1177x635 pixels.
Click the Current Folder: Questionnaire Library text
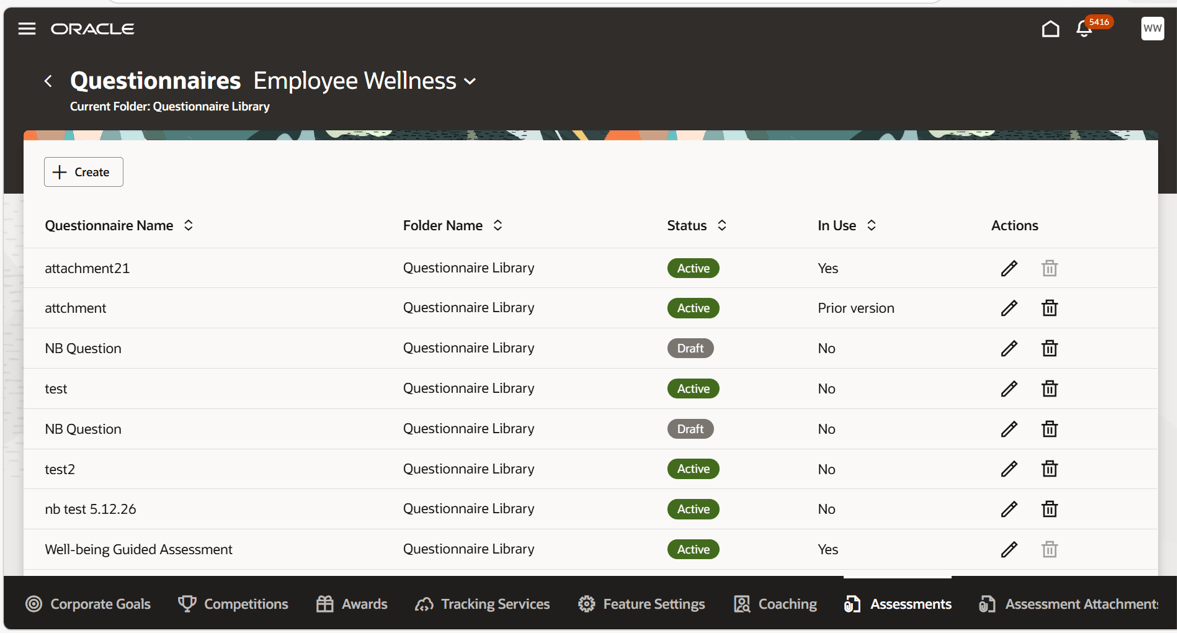(170, 107)
